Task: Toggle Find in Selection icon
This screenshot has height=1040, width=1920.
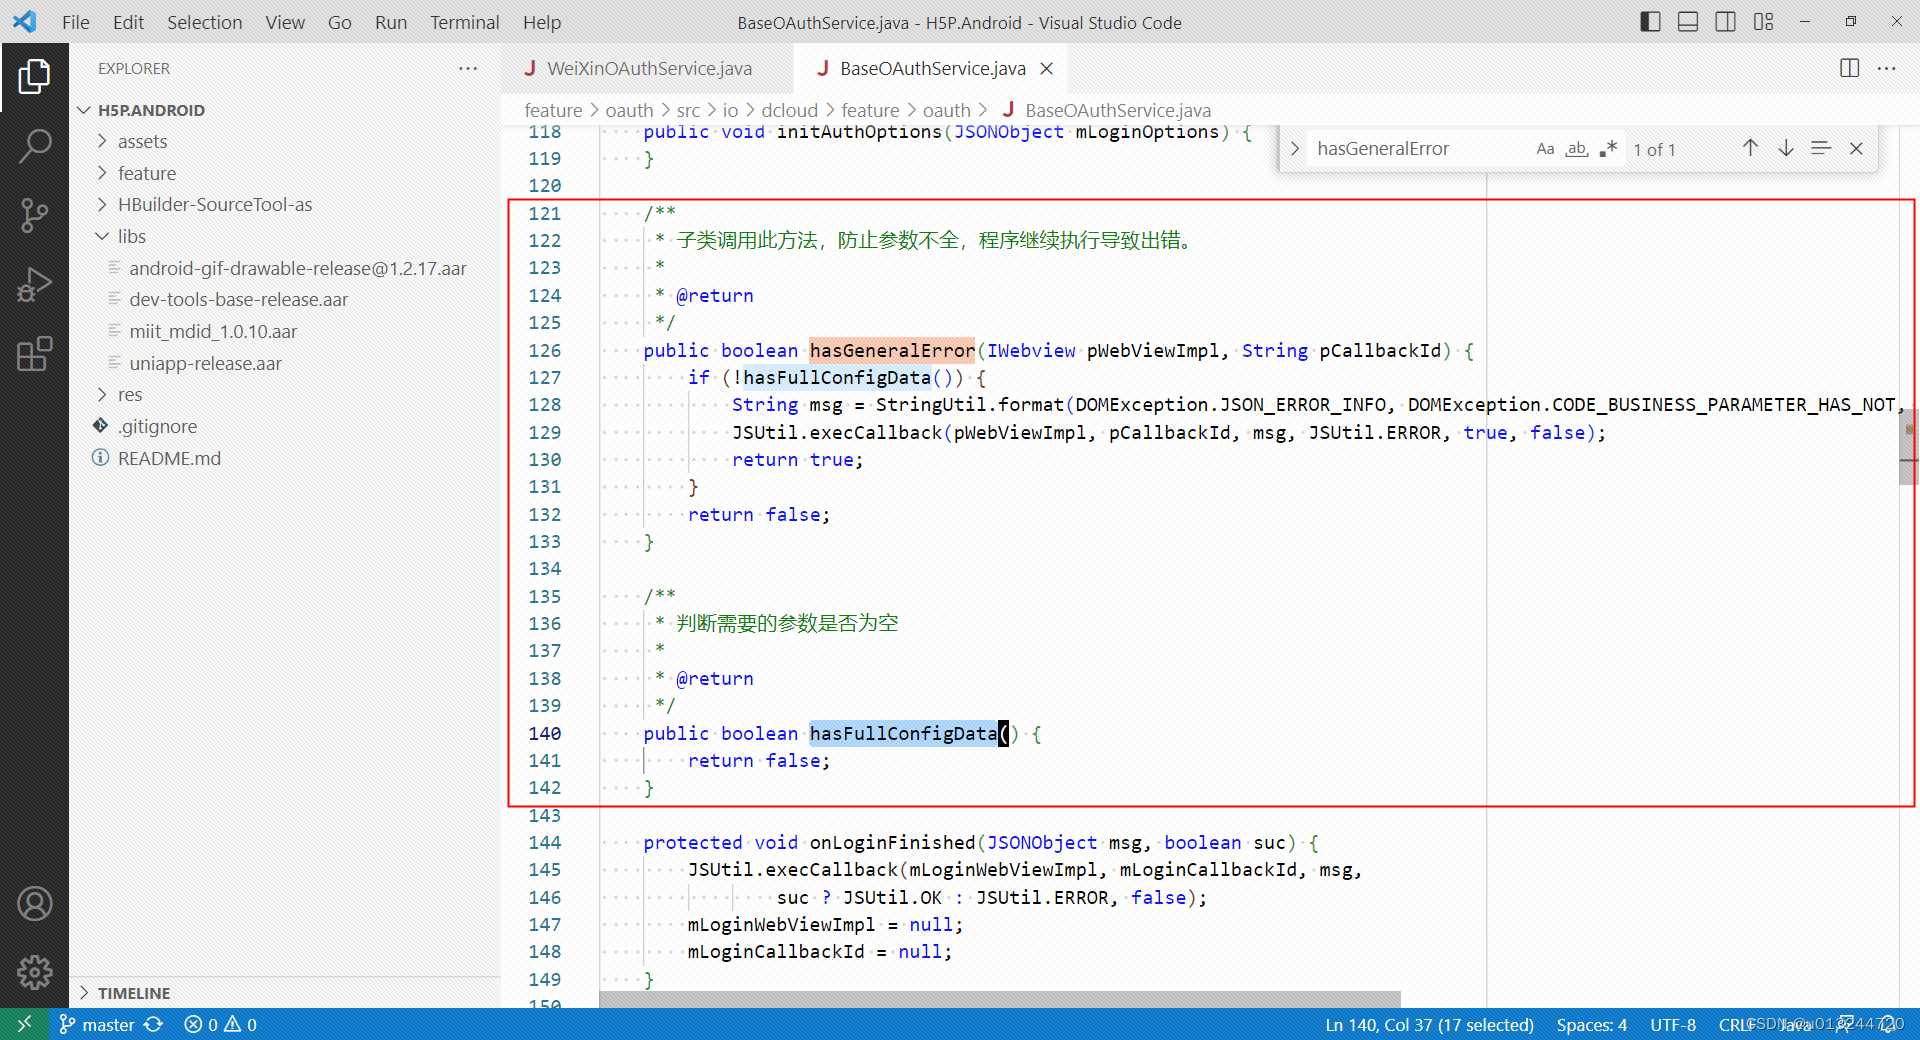Action: click(1821, 148)
